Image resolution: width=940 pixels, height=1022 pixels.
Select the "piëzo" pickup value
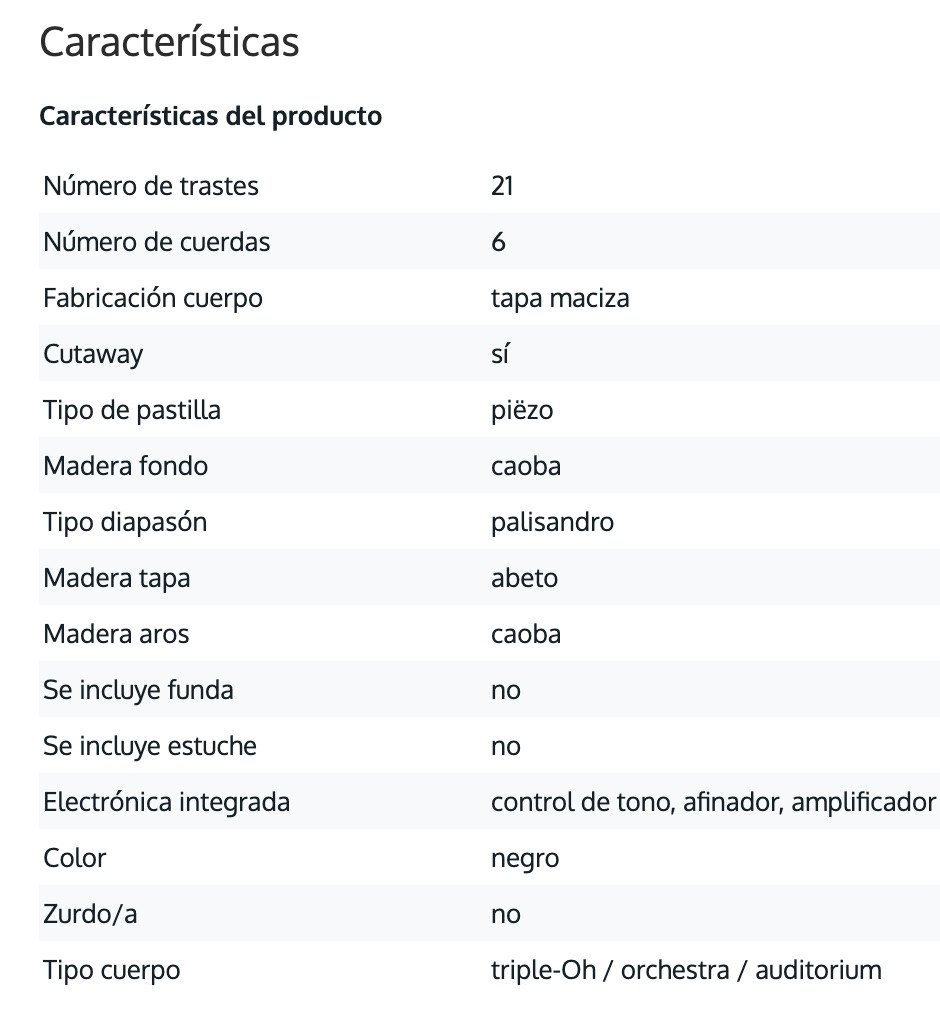(x=522, y=410)
